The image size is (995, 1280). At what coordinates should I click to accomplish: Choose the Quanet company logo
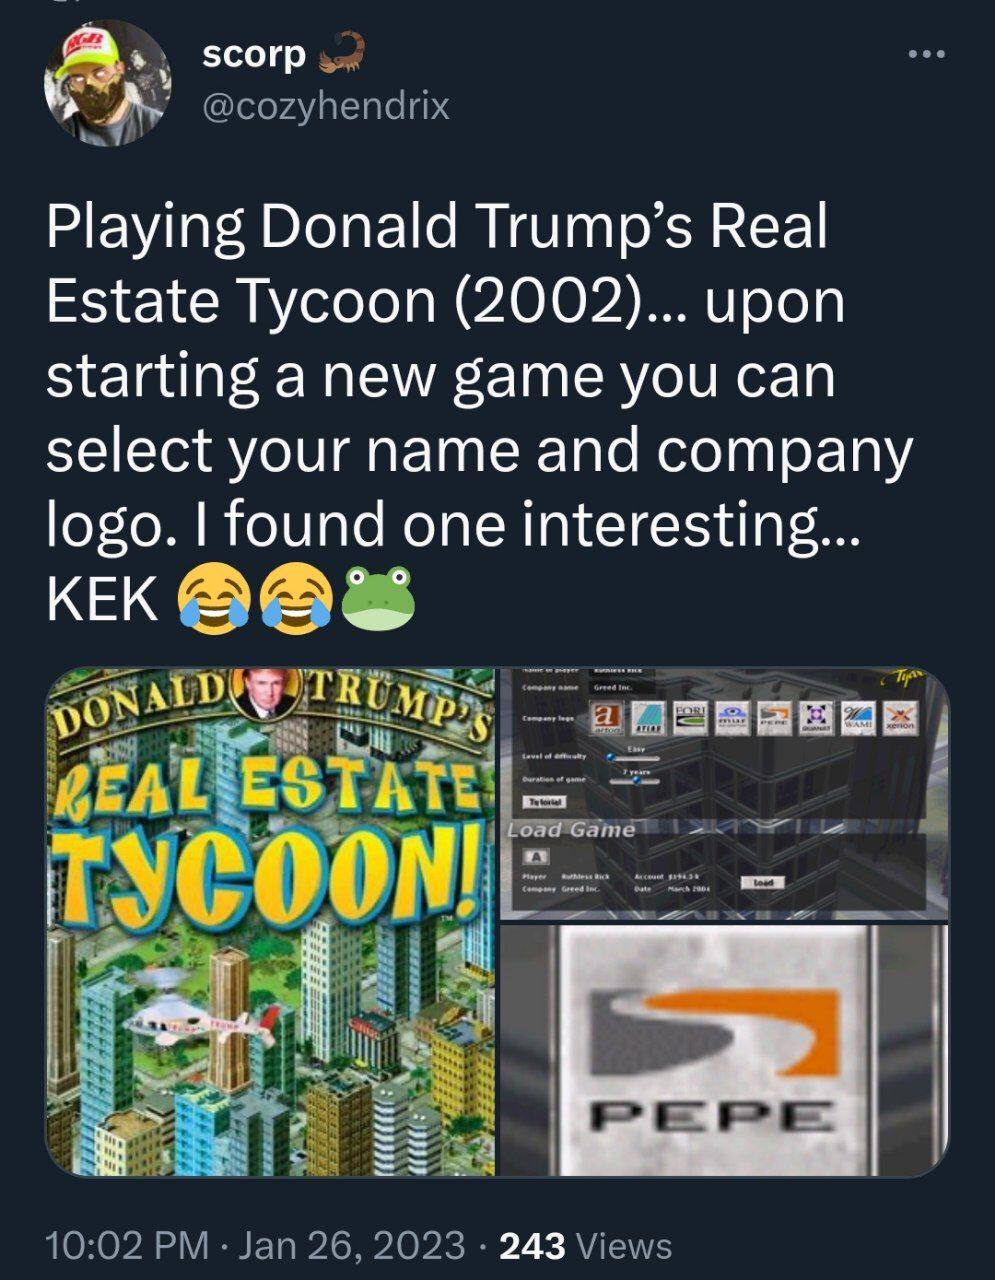[816, 718]
